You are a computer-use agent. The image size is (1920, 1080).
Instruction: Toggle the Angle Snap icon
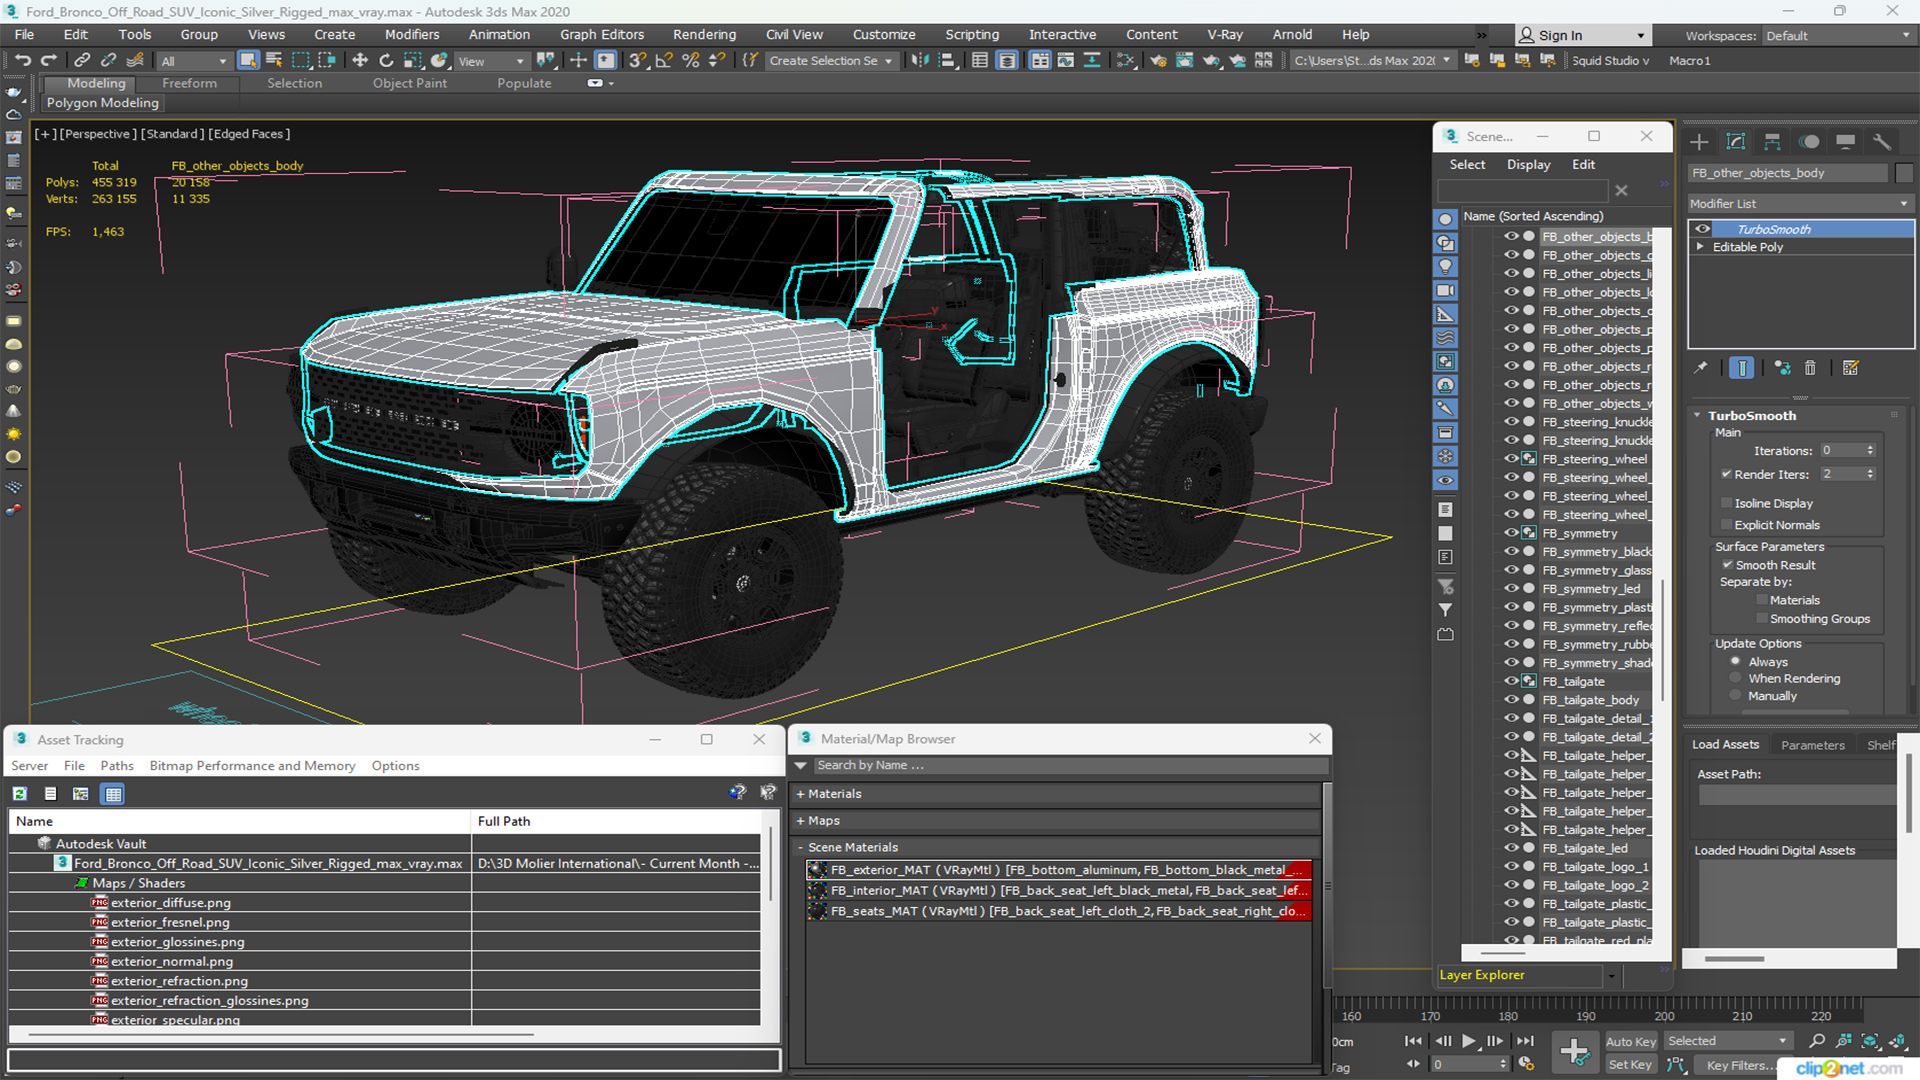point(664,61)
